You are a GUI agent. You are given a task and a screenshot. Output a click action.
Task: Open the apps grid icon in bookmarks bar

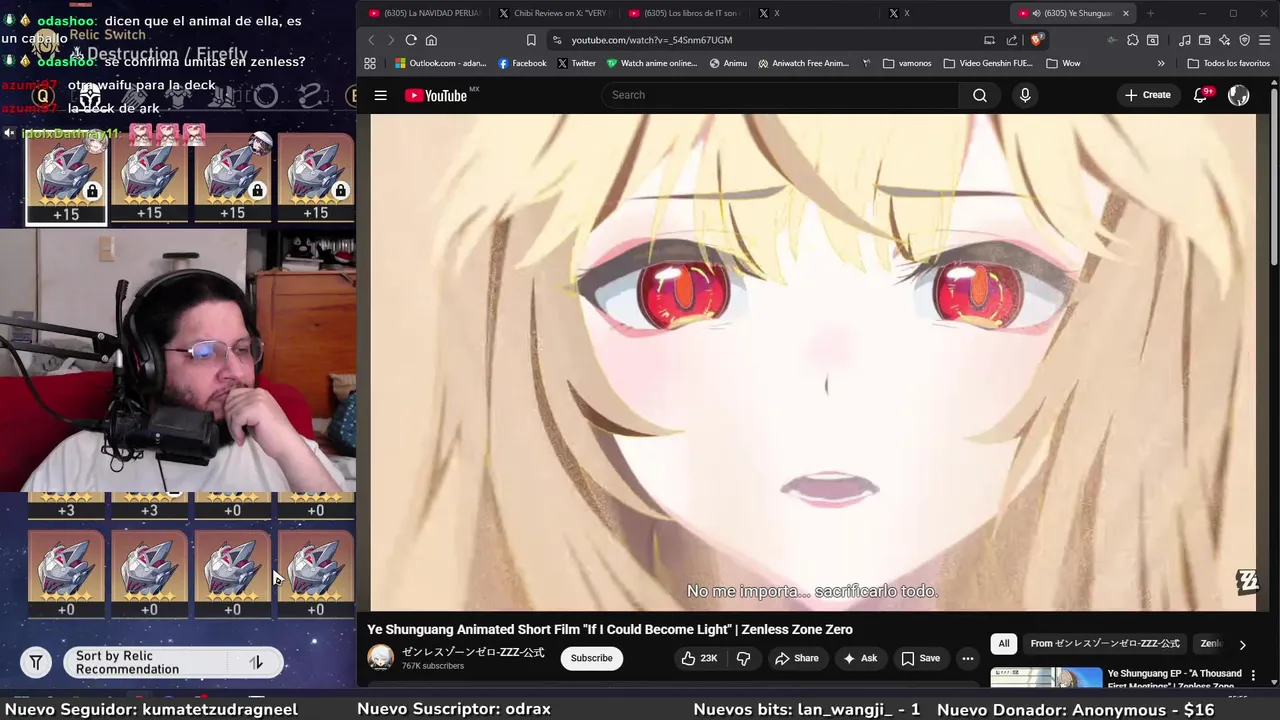coord(370,63)
